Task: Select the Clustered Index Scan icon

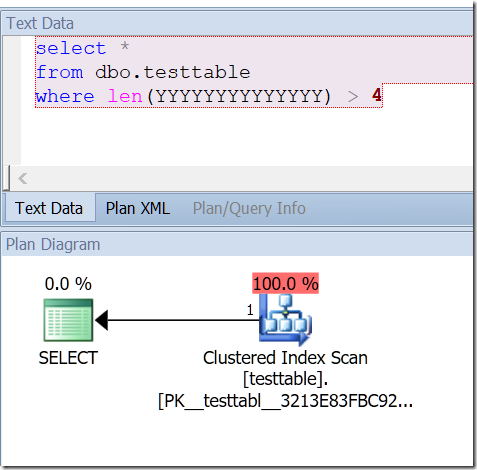Action: 286,320
